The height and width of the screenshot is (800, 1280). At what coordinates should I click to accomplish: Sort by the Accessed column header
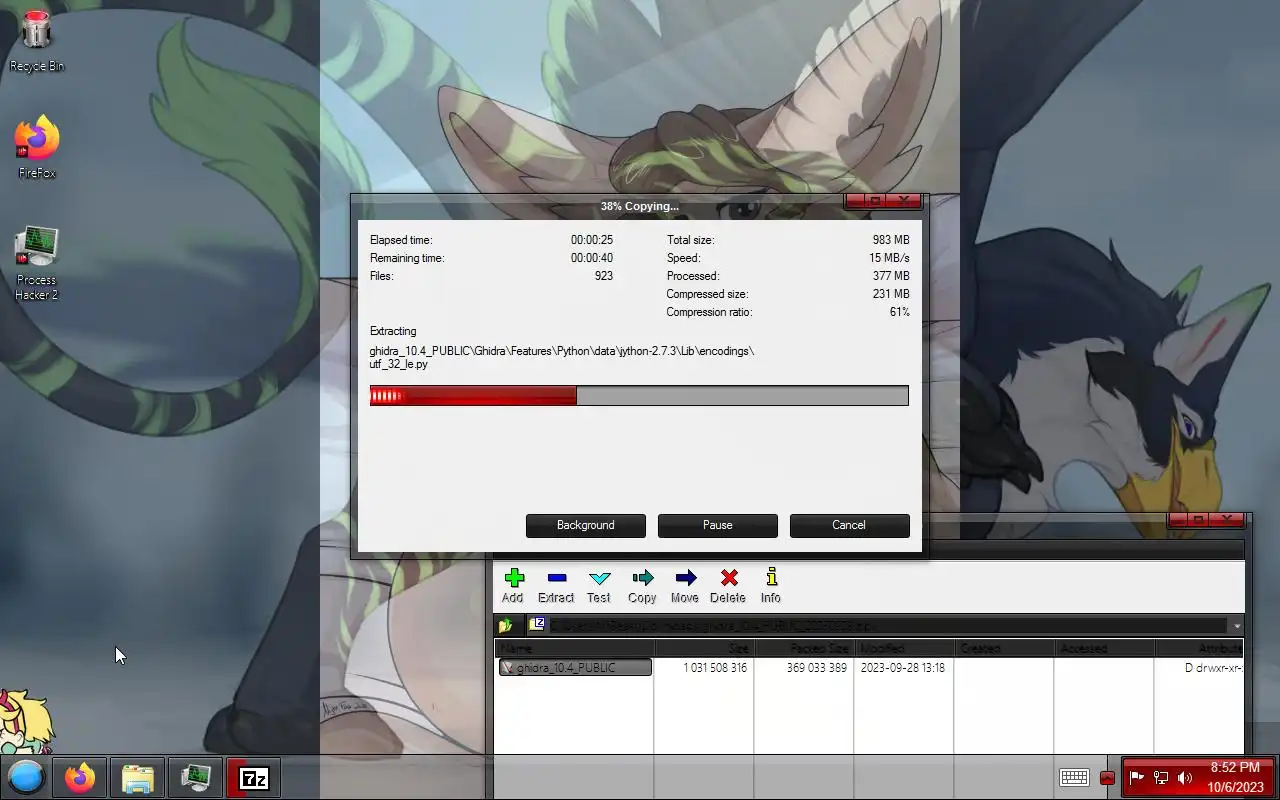1104,649
